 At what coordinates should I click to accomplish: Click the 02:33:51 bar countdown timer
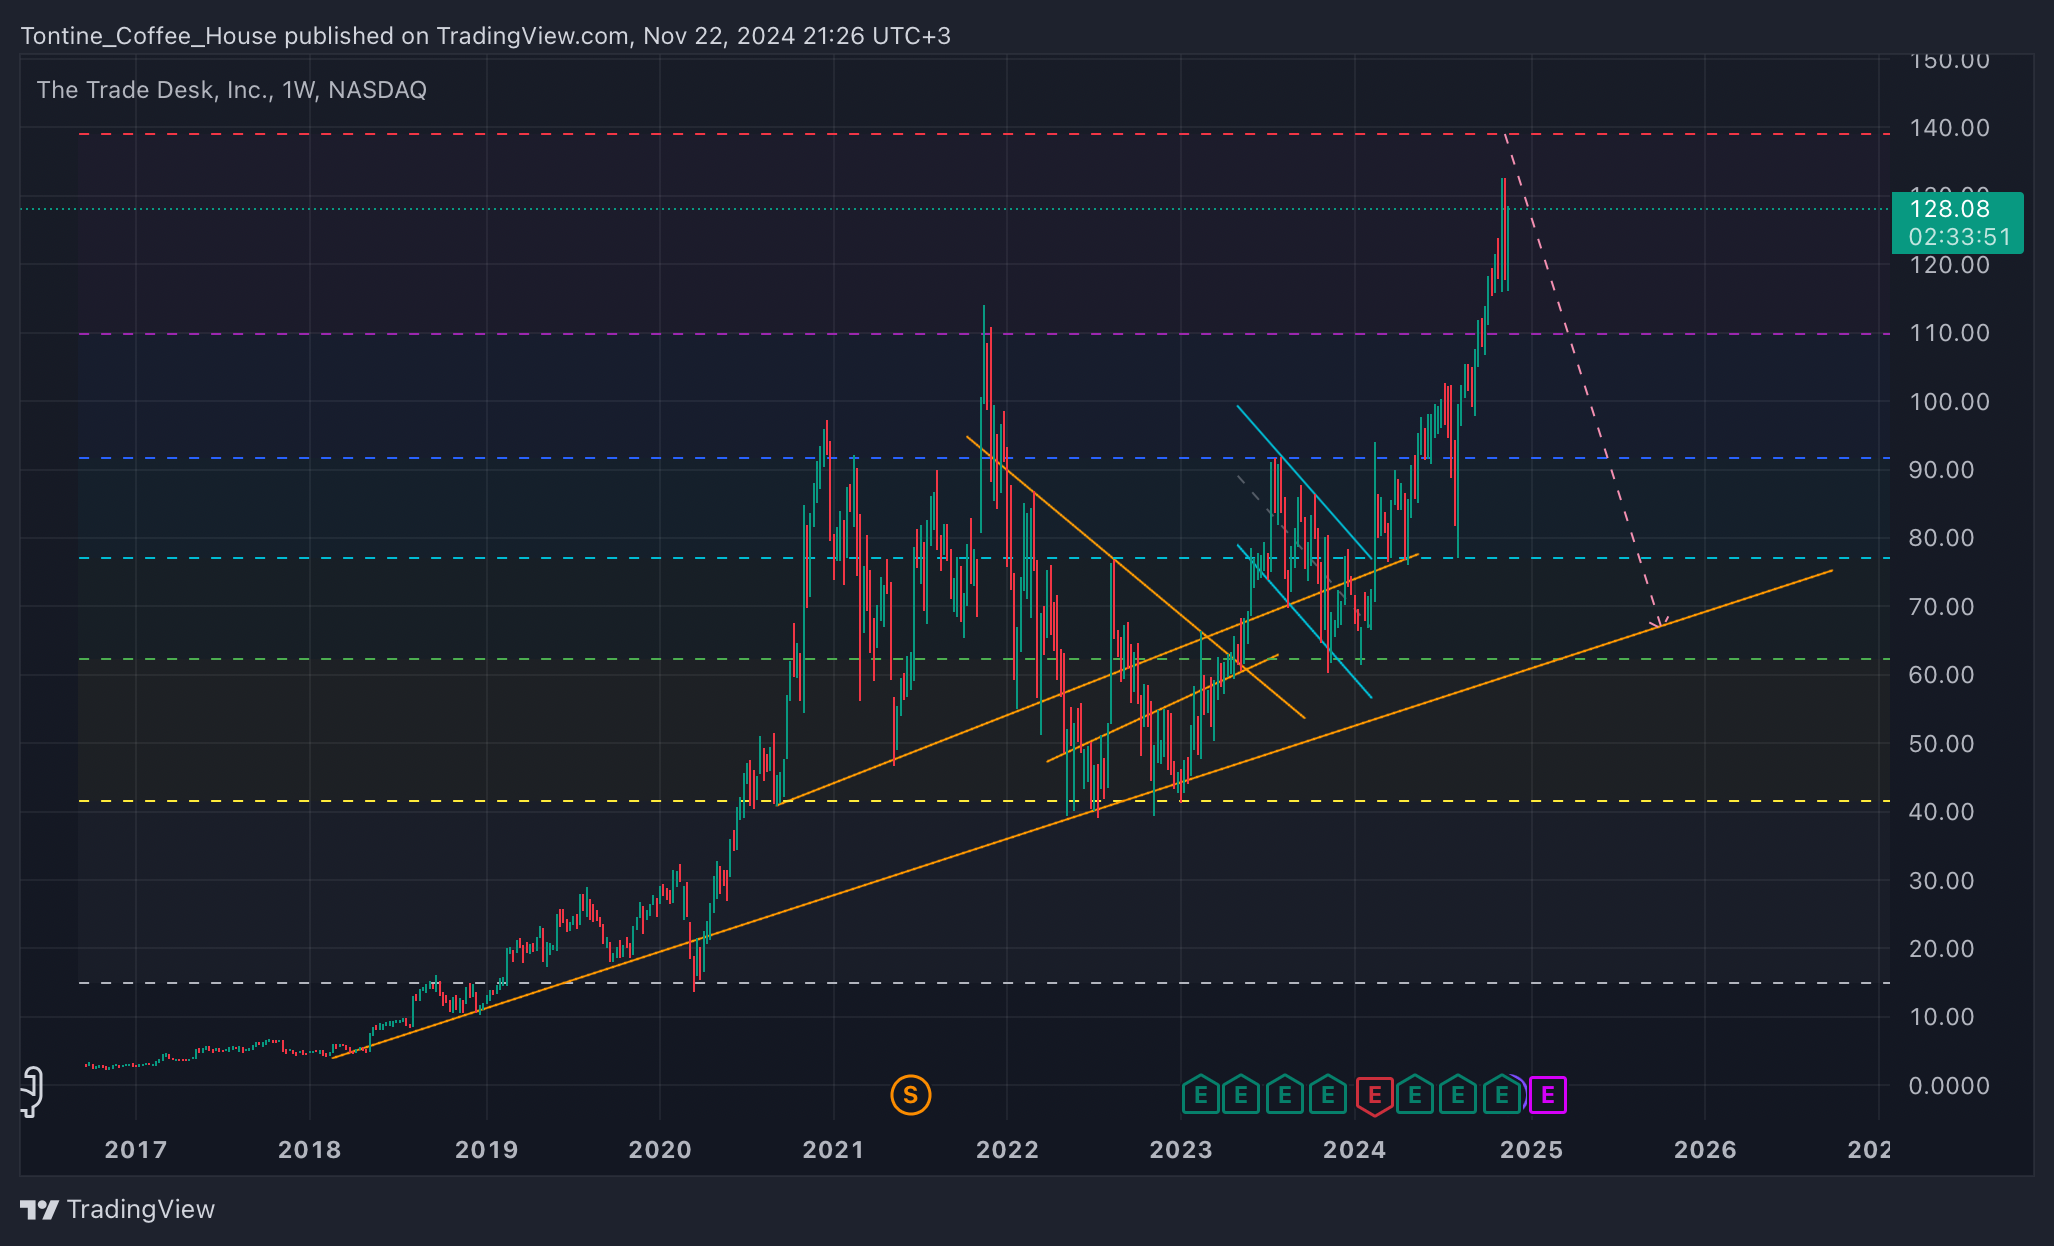pos(1959,237)
